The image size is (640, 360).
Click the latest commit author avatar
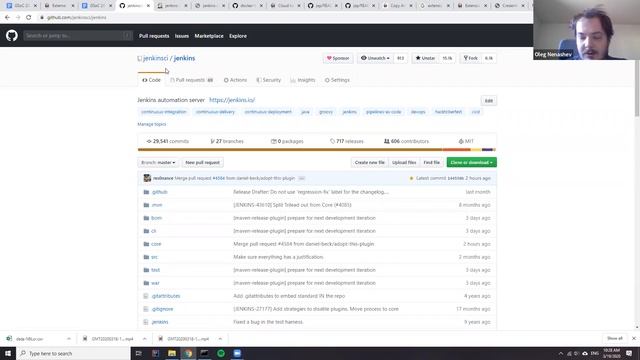coord(147,178)
